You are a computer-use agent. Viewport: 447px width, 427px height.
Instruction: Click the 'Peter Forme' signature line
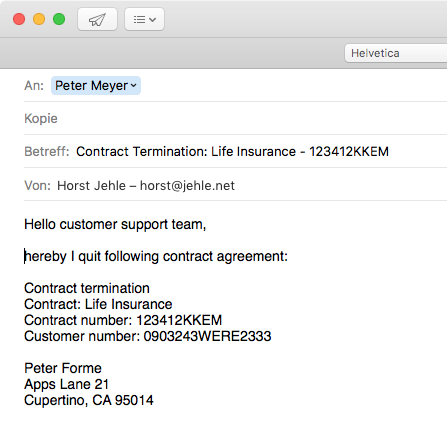pyautogui.click(x=63, y=368)
